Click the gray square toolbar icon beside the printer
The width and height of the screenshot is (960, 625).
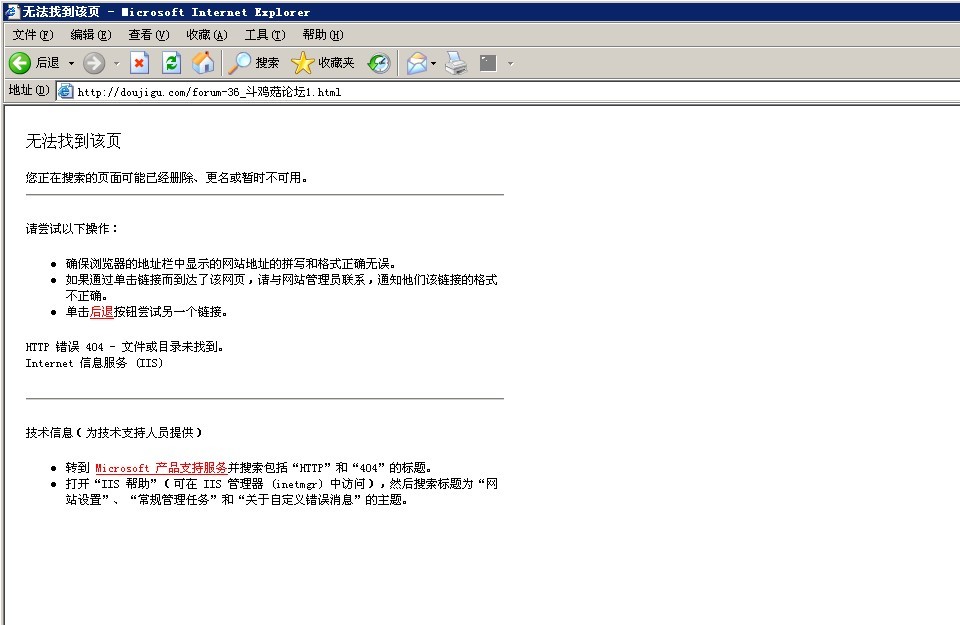[x=488, y=62]
